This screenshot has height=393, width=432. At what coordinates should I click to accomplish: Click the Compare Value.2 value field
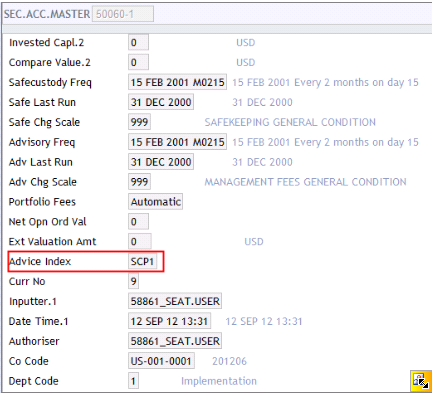[138, 62]
